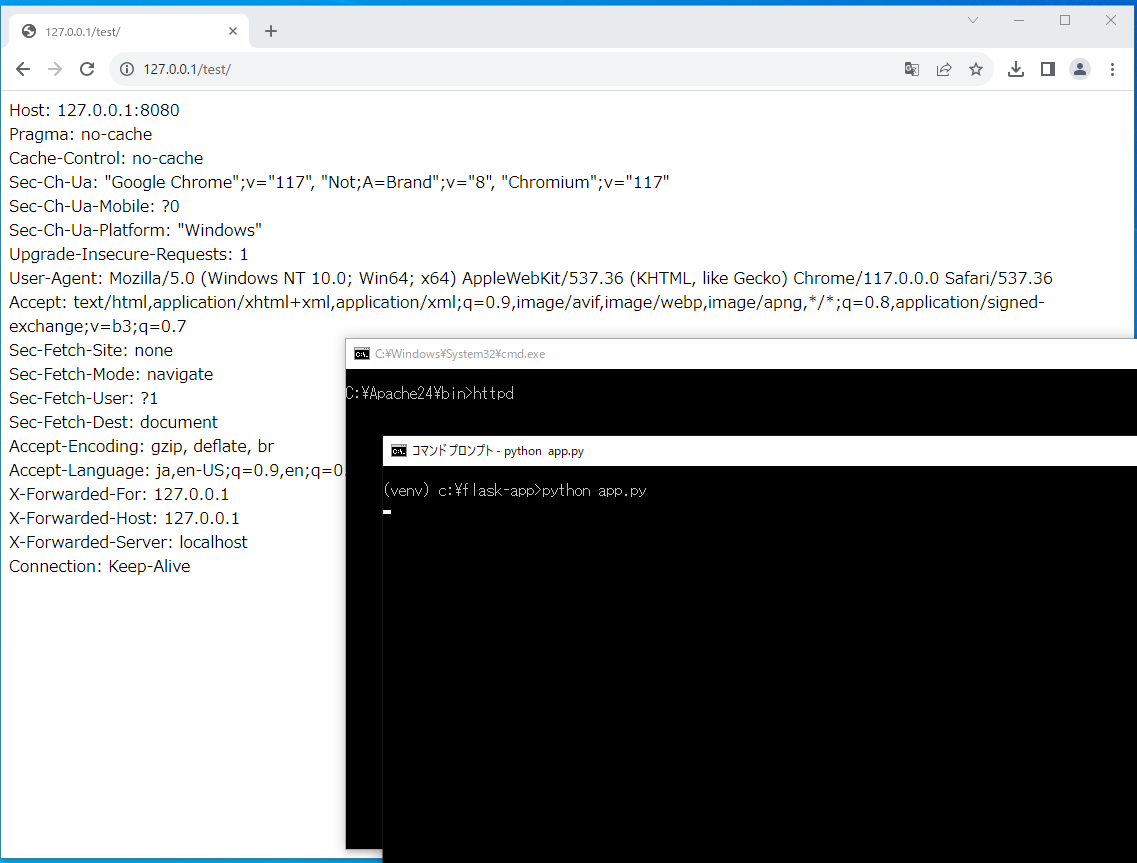Open Chrome's three-dot menu
Viewport: 1137px width, 863px height.
coord(1112,69)
